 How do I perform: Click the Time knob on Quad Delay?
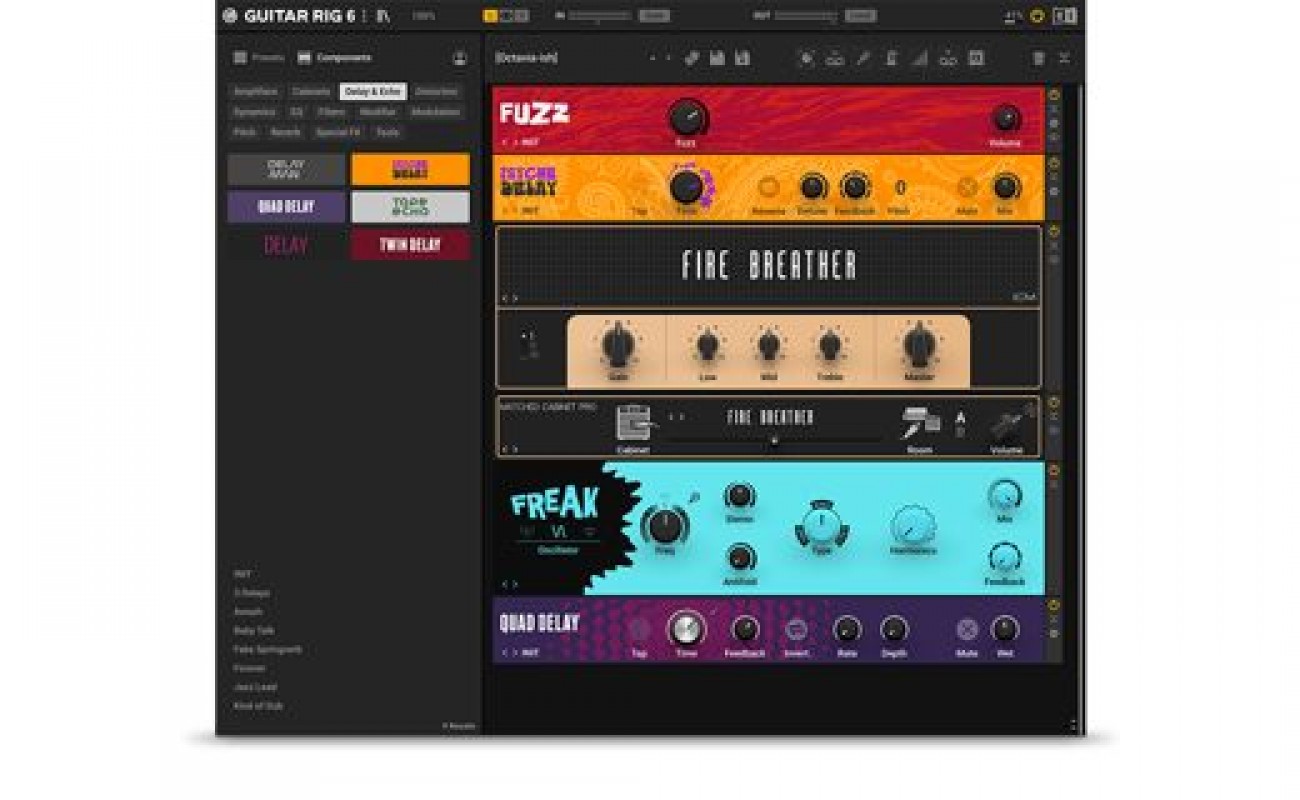686,629
